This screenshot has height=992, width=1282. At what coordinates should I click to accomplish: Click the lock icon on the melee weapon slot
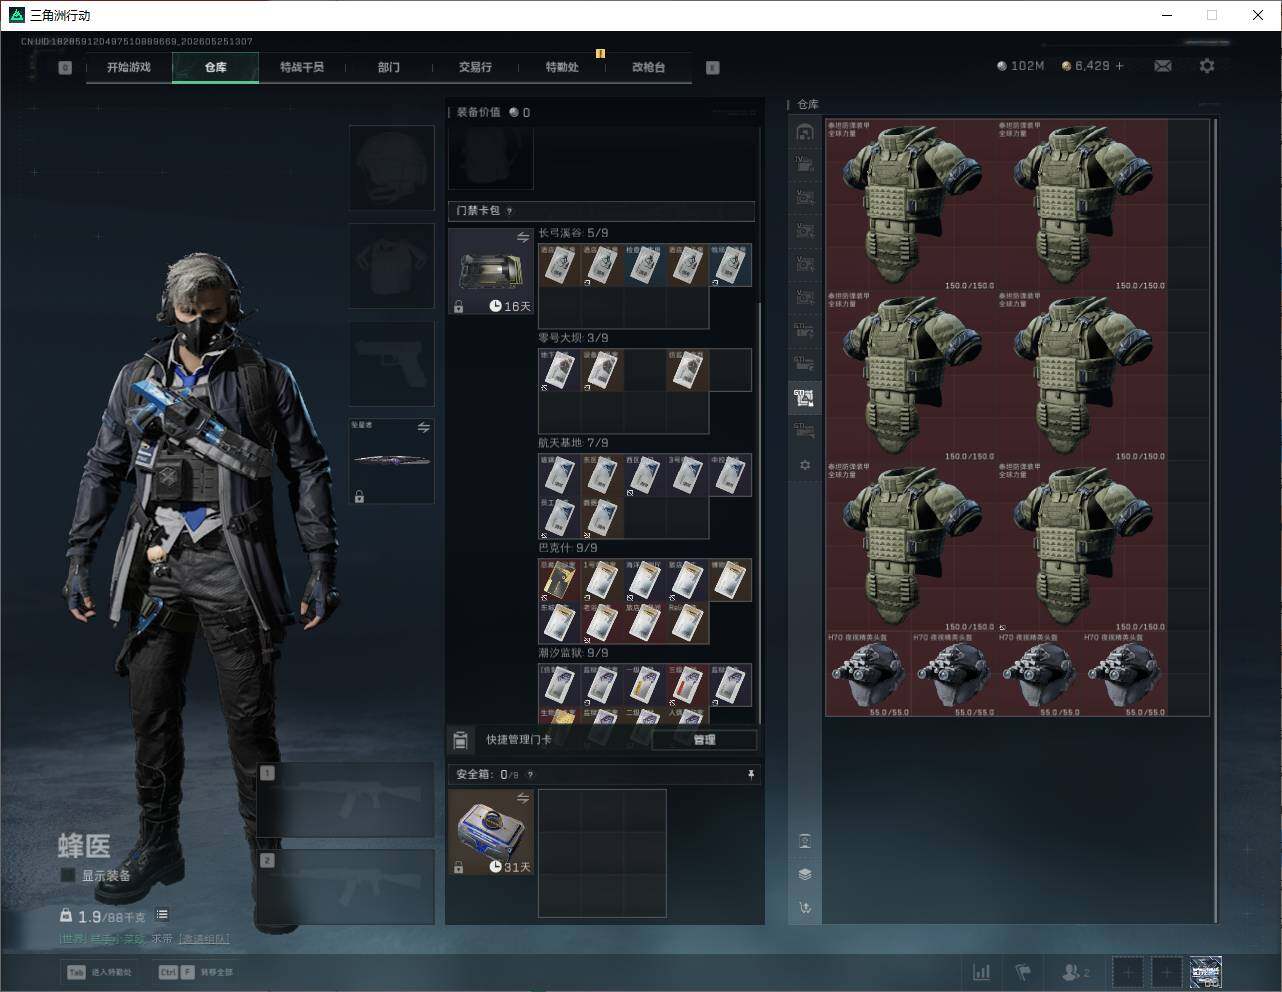(359, 496)
